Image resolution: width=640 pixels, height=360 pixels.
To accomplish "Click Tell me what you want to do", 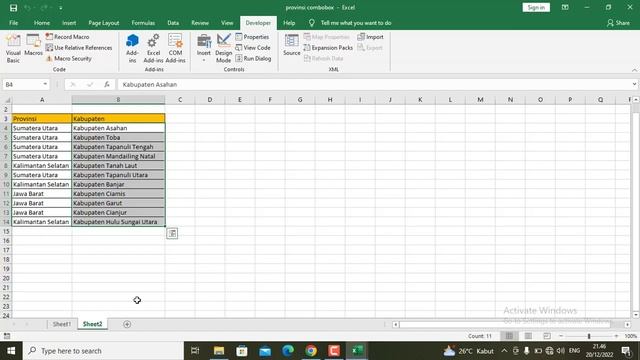I will (x=356, y=23).
